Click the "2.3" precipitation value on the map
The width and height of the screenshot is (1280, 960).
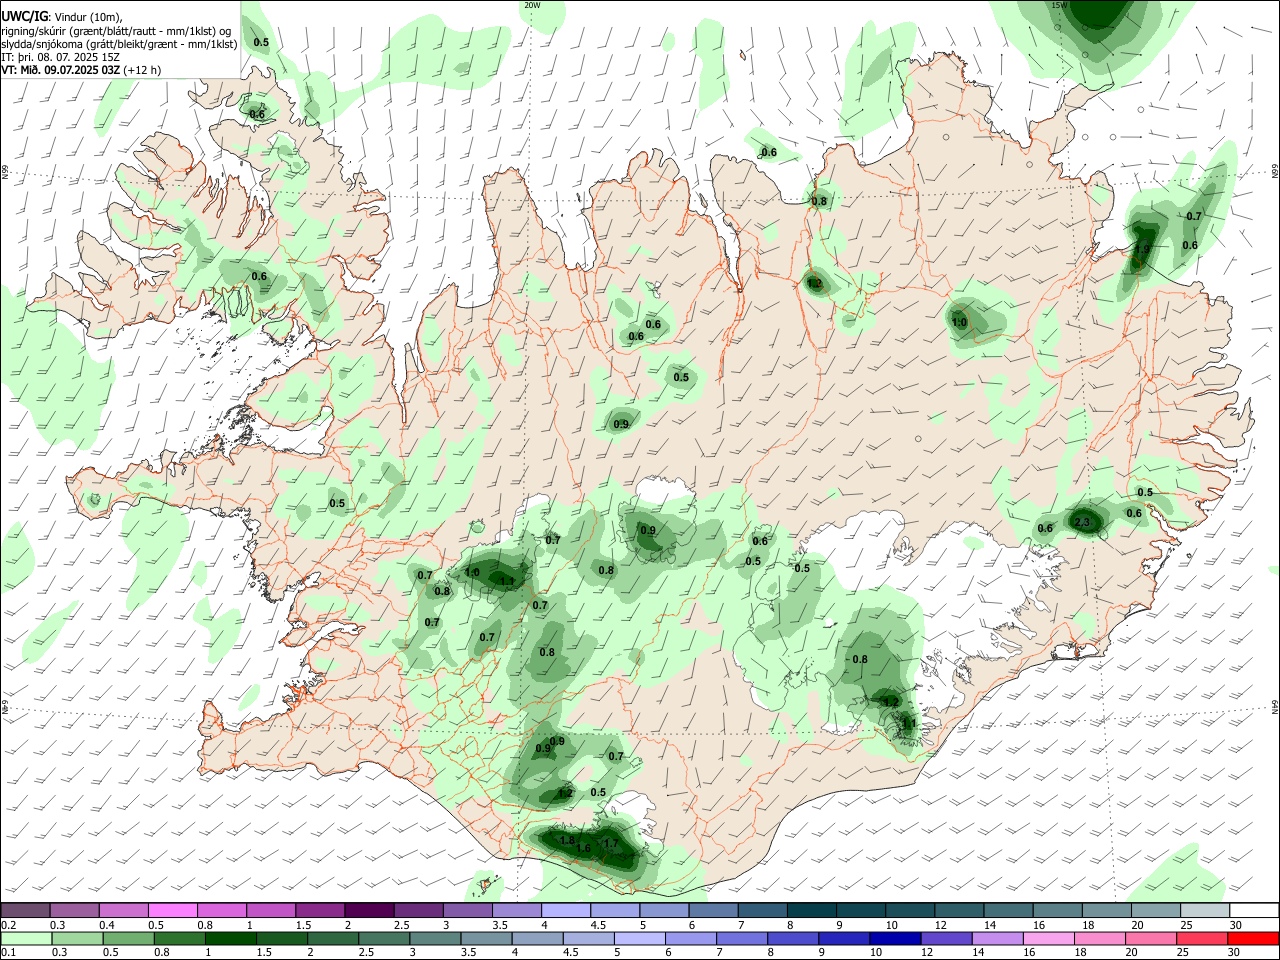1082,523
